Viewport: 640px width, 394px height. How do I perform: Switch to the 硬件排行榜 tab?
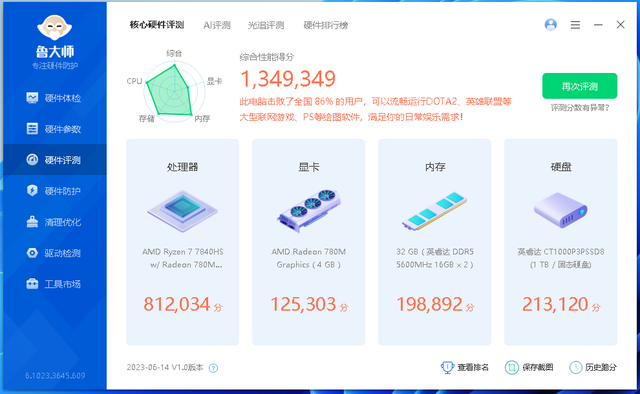click(326, 25)
